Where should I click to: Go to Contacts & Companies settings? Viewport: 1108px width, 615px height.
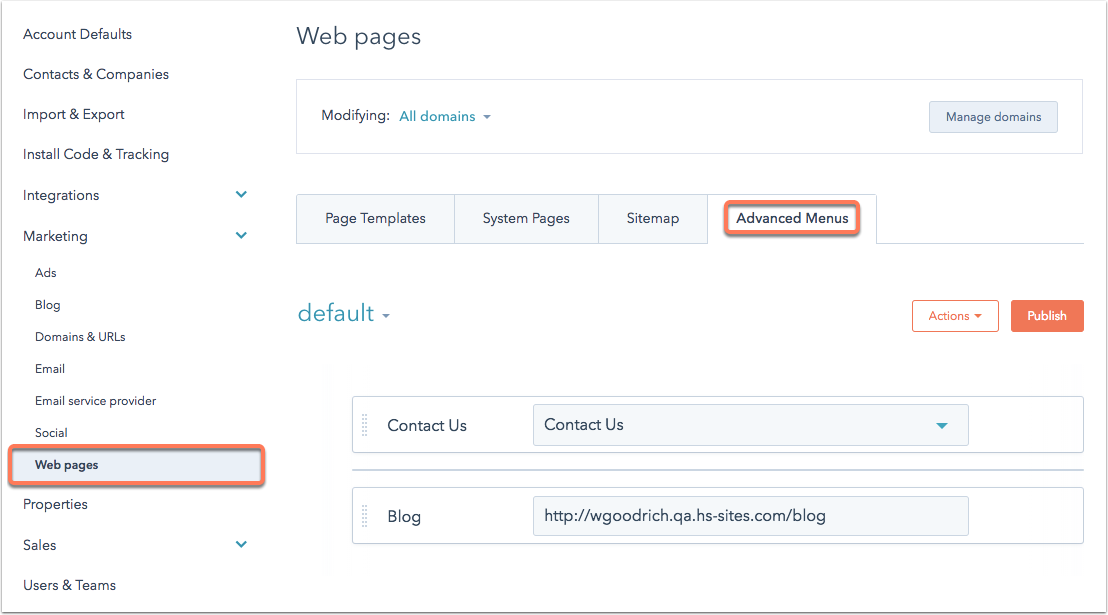pyautogui.click(x=96, y=74)
